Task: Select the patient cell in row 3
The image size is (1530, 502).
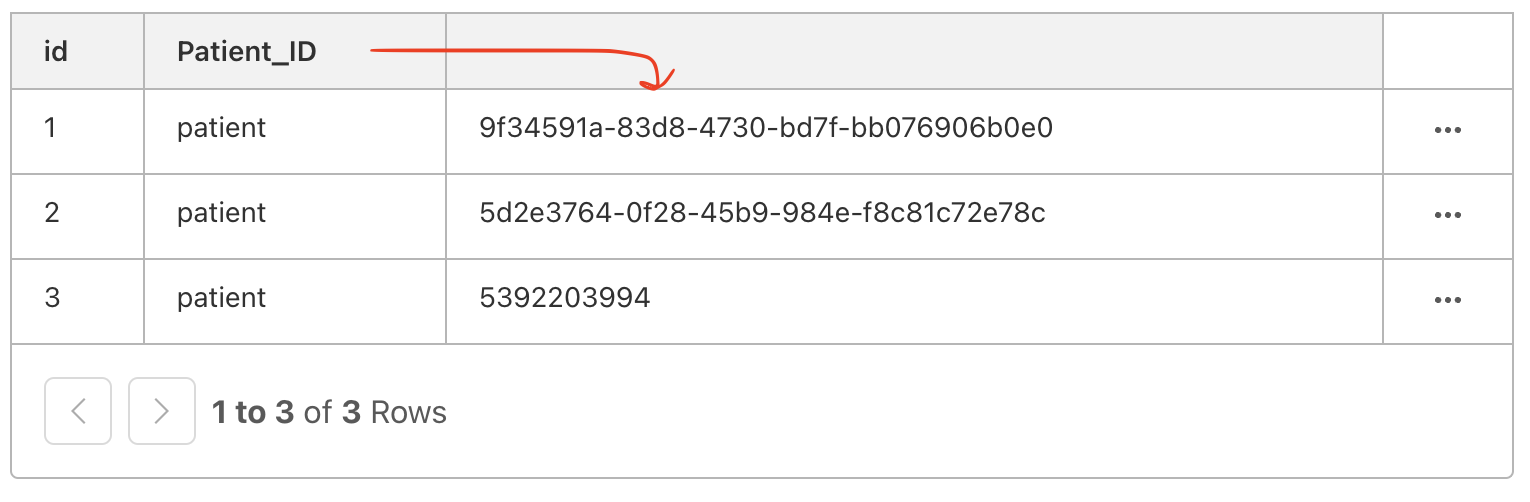Action: point(295,301)
